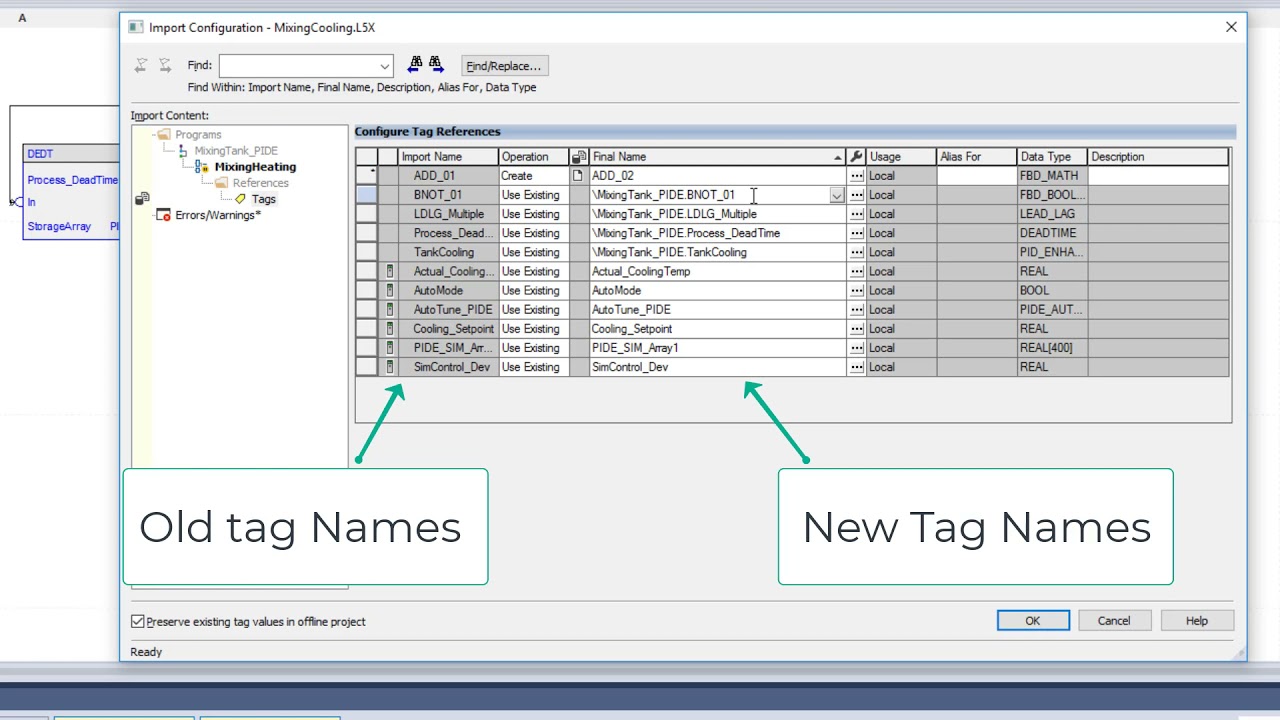Click inside the Find text field
The image size is (1280, 720).
point(298,66)
